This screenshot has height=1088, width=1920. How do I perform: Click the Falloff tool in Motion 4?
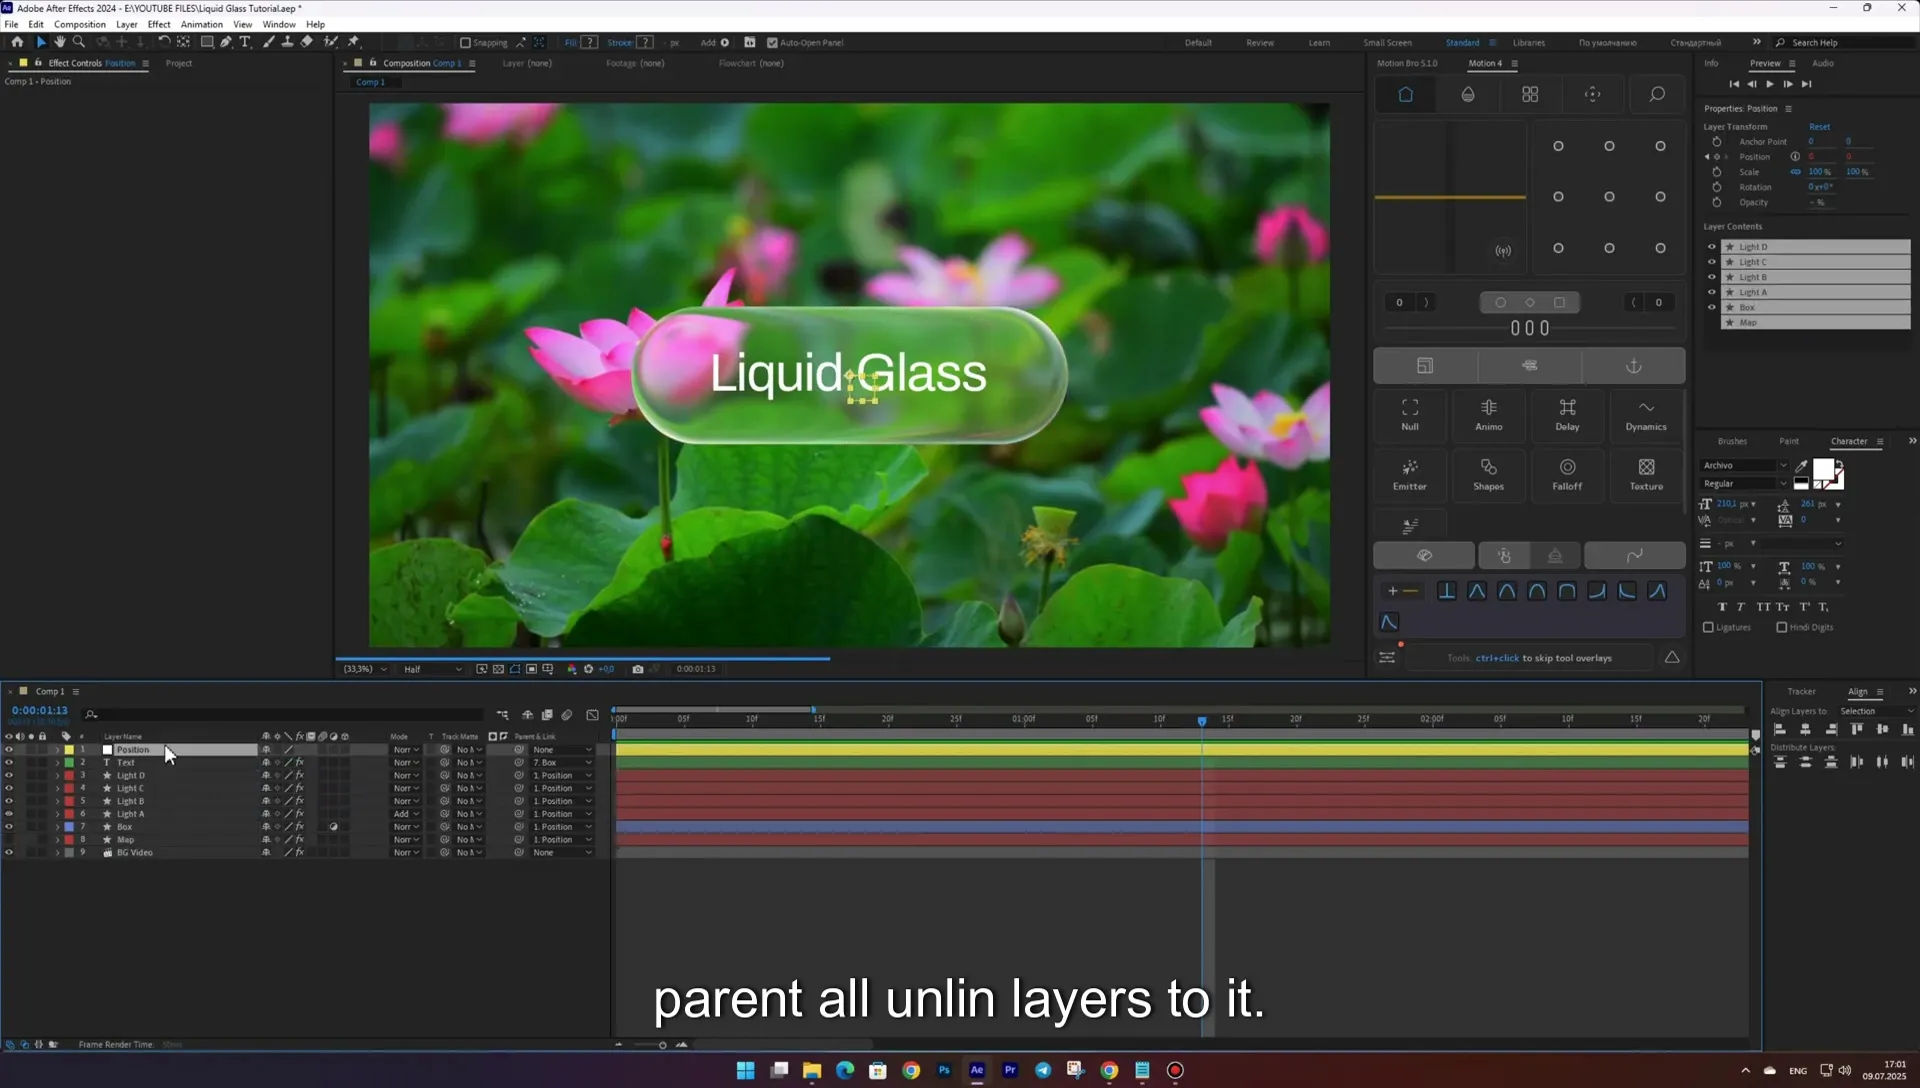[x=1567, y=474]
